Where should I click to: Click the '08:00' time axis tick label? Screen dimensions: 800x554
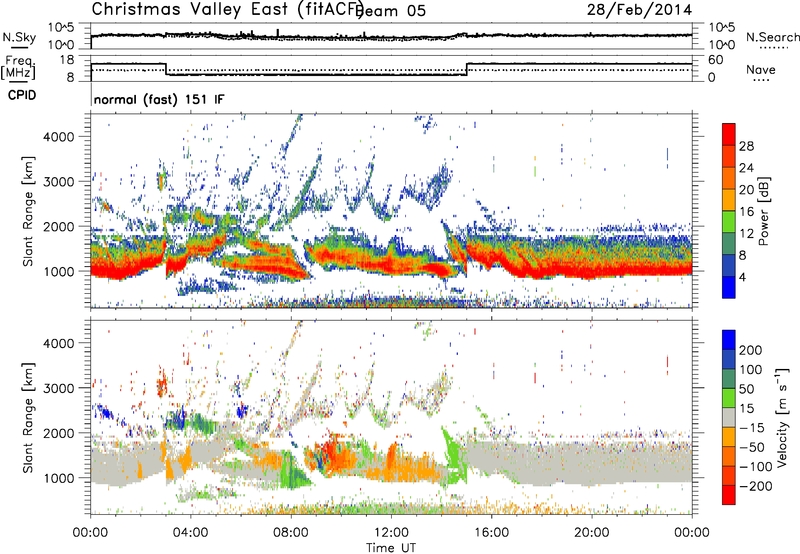(x=291, y=533)
